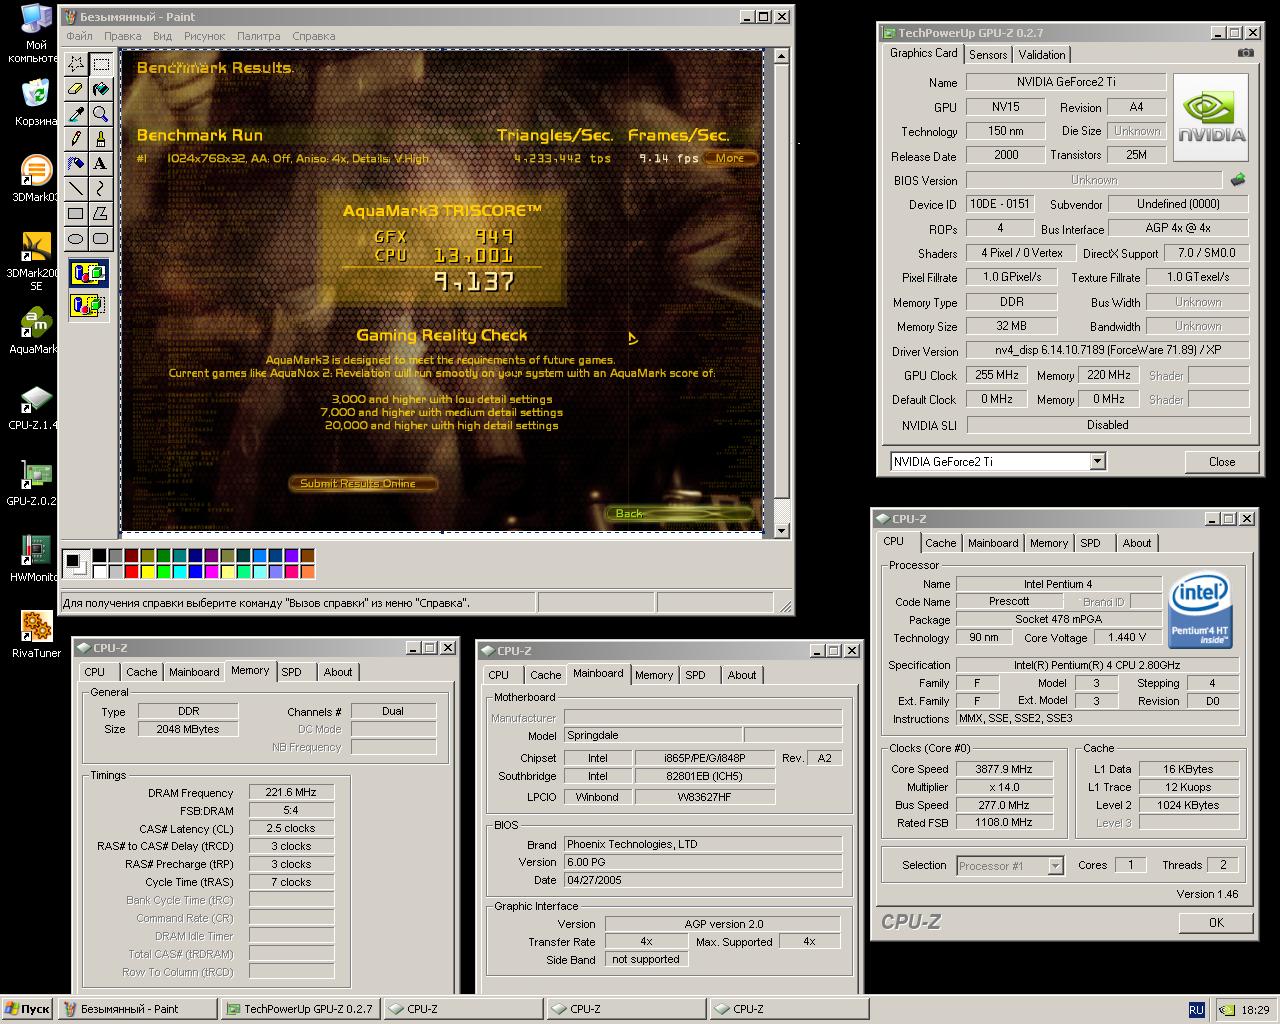Choose the Curve tool in Paint

click(101, 189)
